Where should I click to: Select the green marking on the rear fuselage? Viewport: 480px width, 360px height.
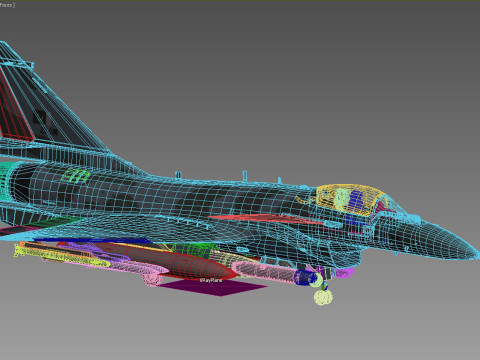[x=76, y=175]
